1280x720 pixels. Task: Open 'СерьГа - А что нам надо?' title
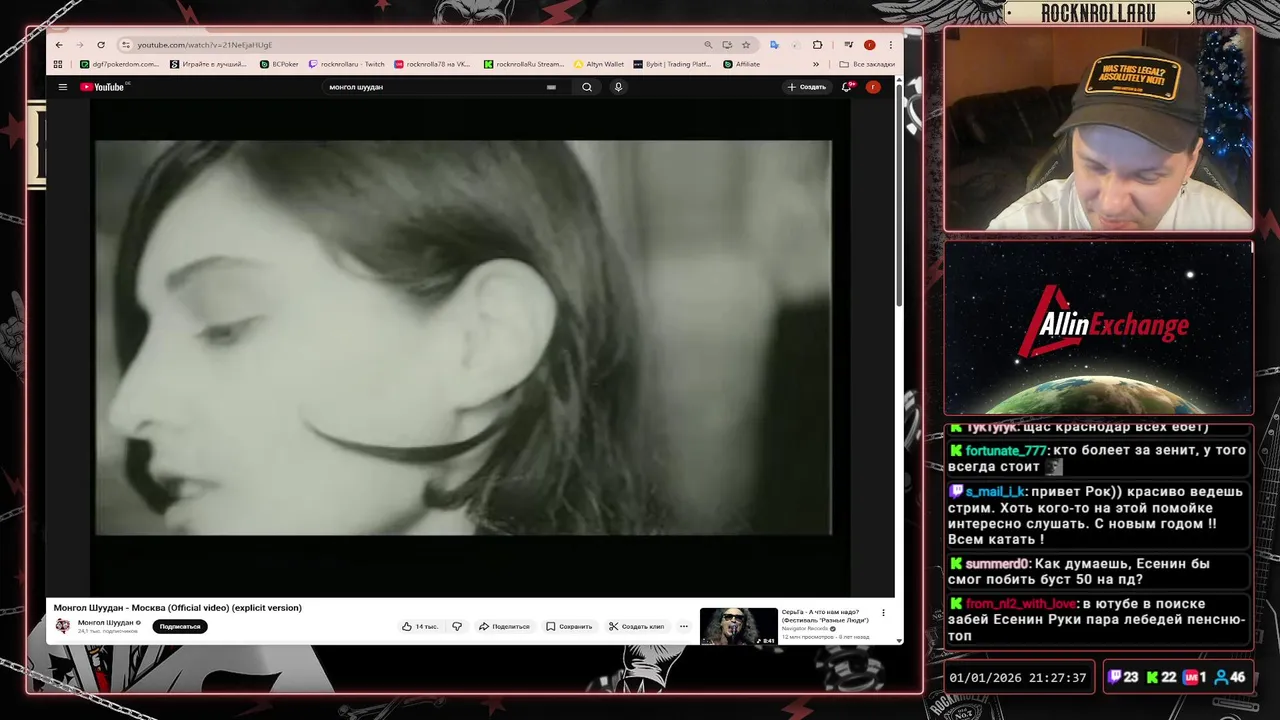[825, 616]
